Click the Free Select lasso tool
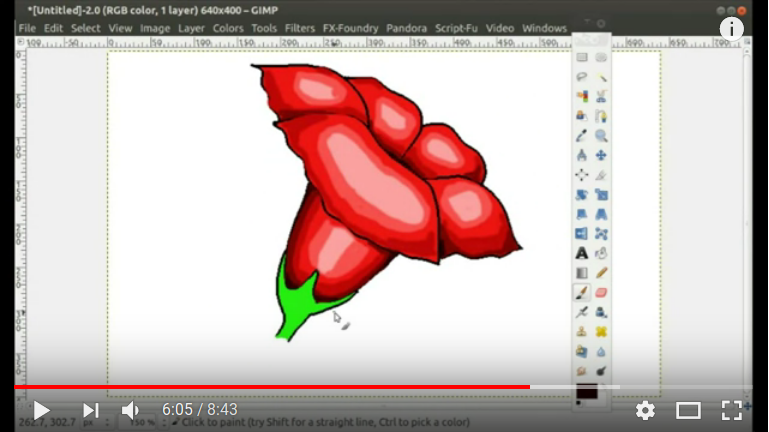Image resolution: width=769 pixels, height=432 pixels. (581, 77)
